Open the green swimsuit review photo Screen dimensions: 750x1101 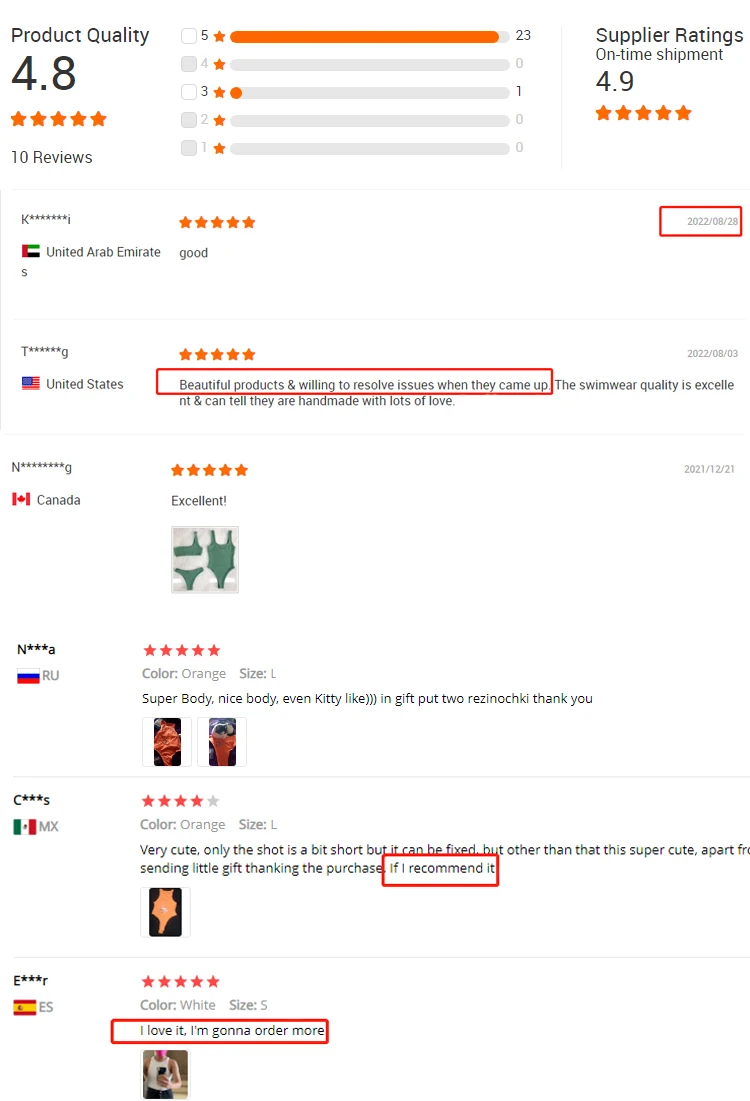pos(205,560)
